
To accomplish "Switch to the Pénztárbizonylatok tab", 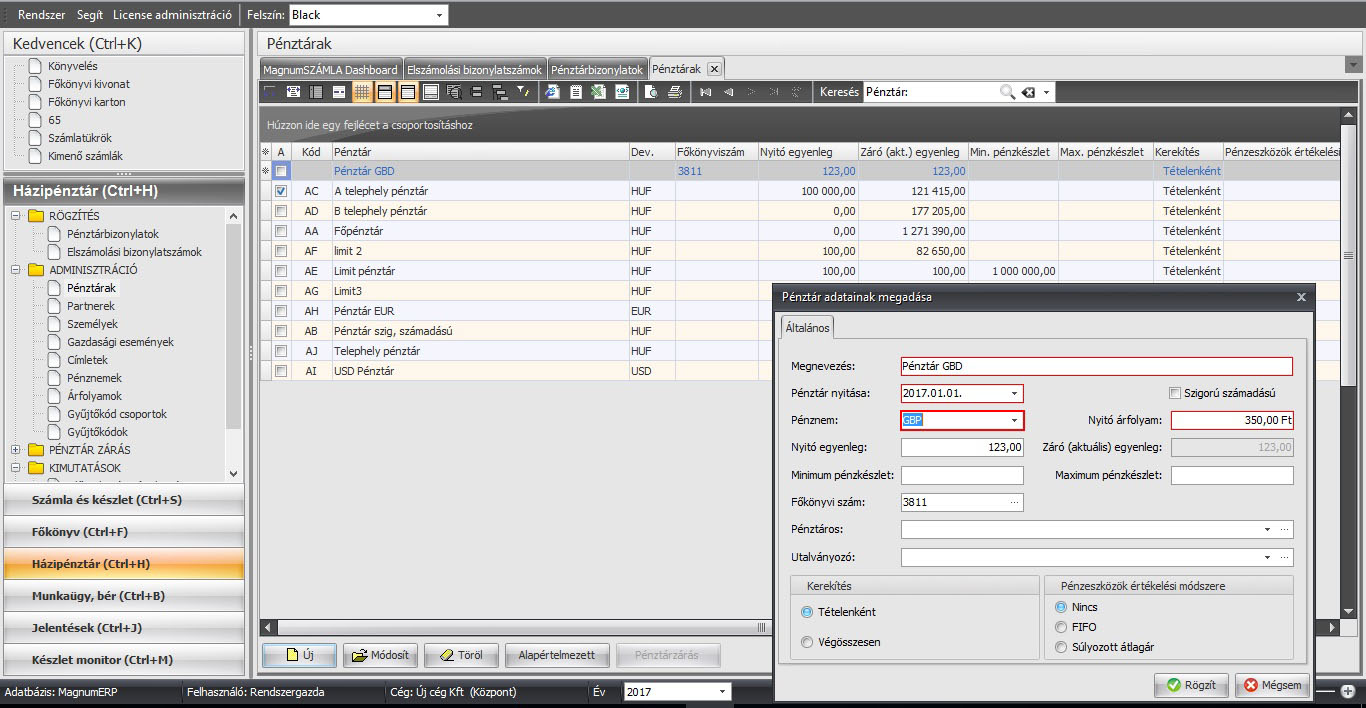I will [x=597, y=69].
